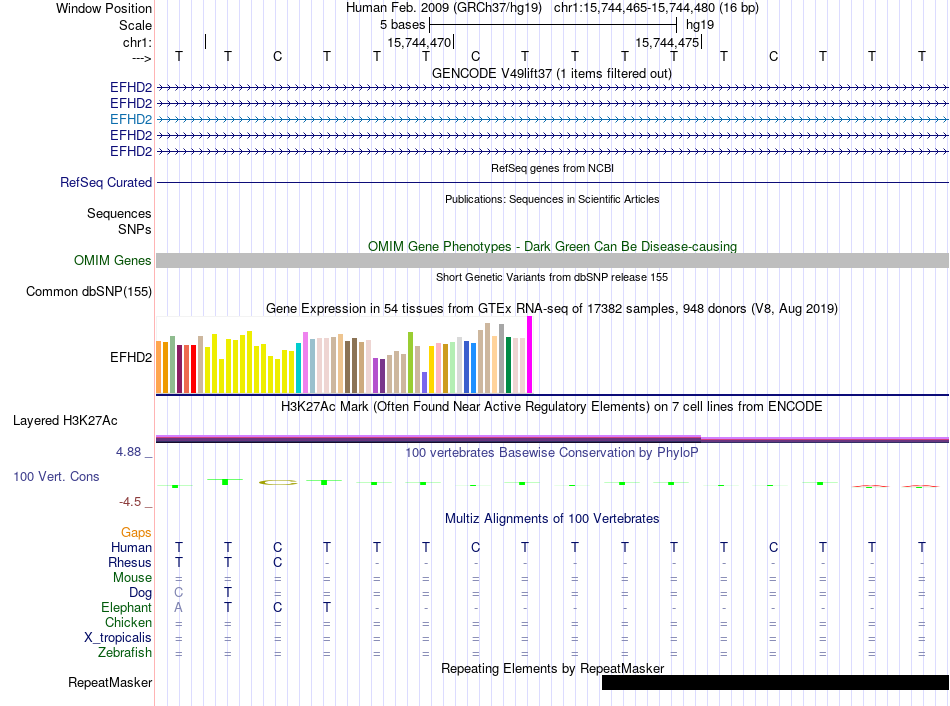
Task: Click the gray C base in Dog row
Action: tap(178, 592)
